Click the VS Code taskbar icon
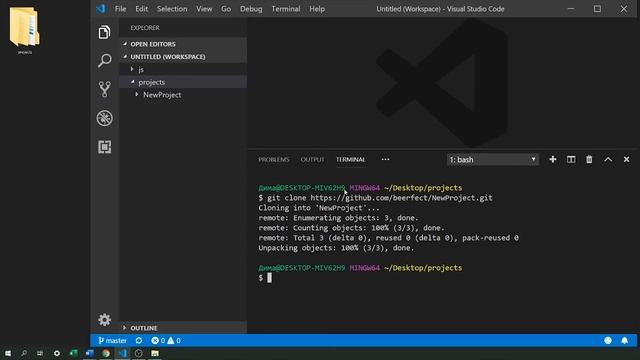Image resolution: width=640 pixels, height=360 pixels. point(122,353)
